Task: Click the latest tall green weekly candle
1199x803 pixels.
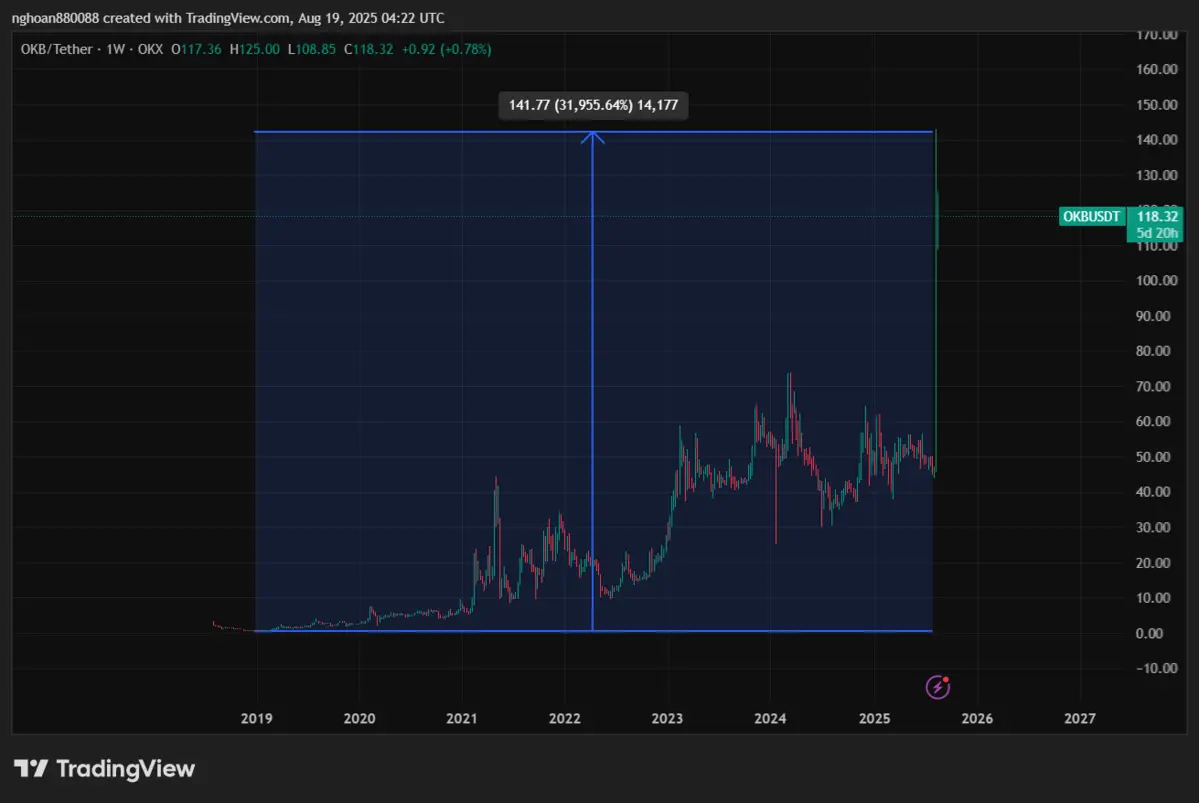Action: pyautogui.click(x=937, y=220)
